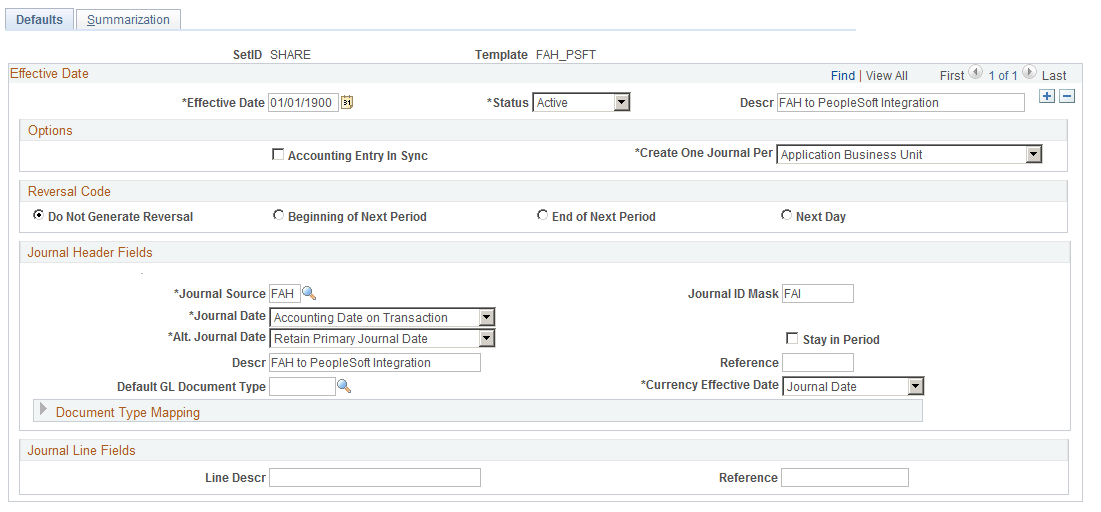The height and width of the screenshot is (512, 1101).
Task: Click the Line Descr field
Action: (x=375, y=478)
